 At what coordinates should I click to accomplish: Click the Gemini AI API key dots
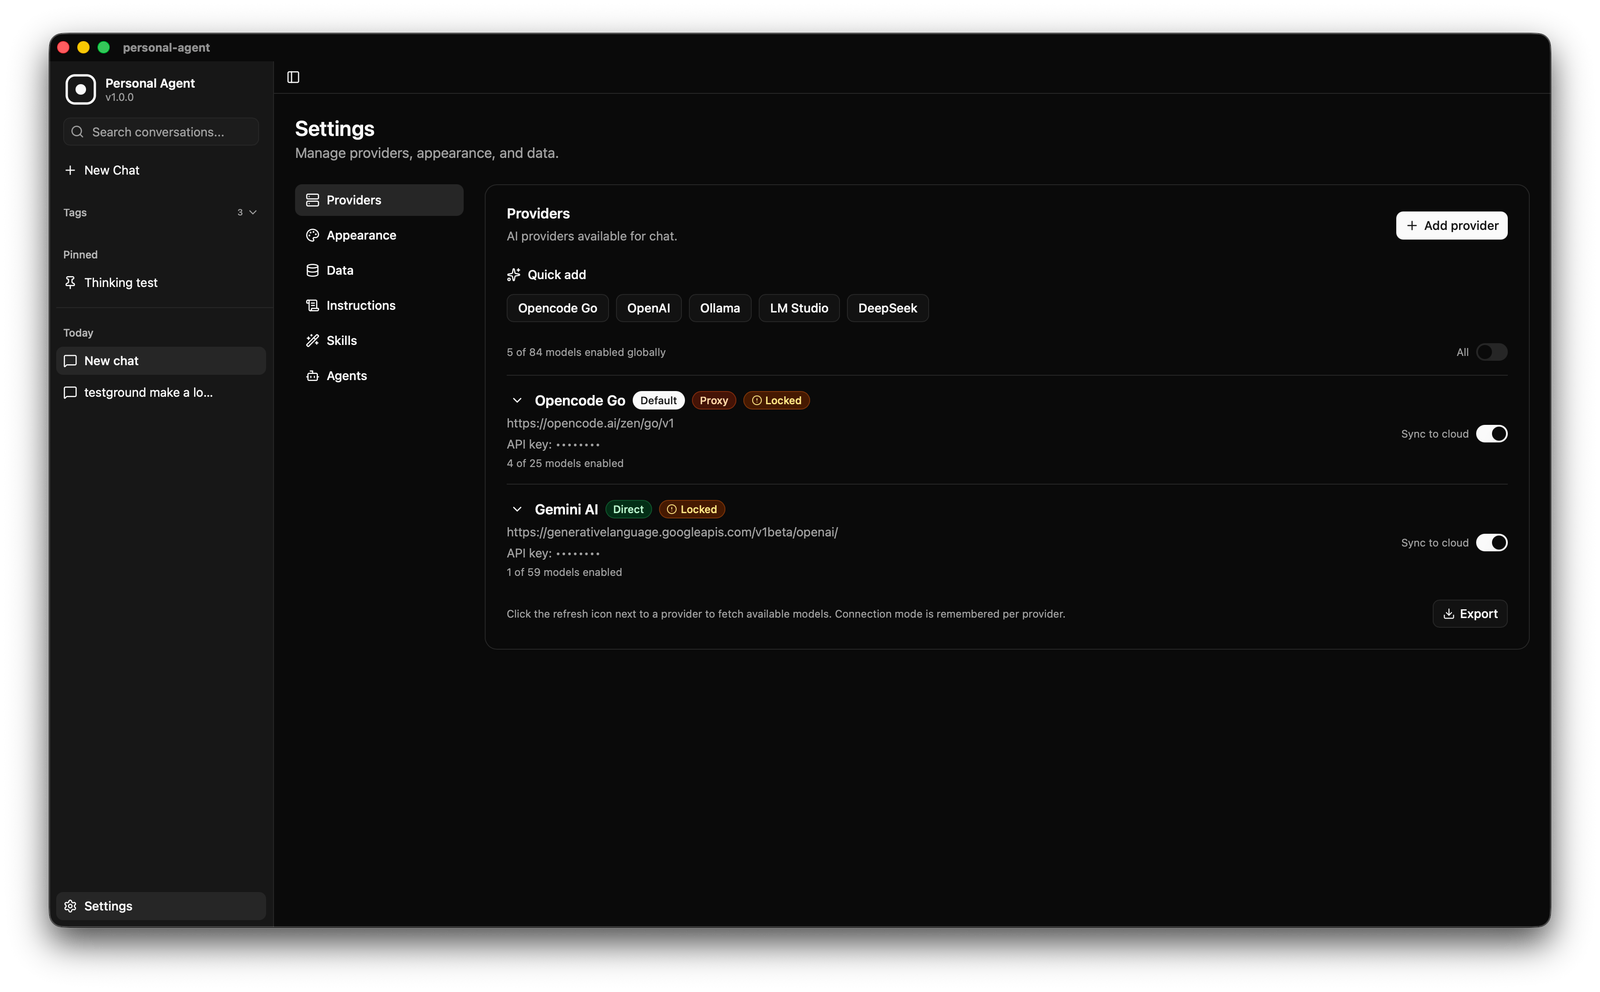click(578, 553)
